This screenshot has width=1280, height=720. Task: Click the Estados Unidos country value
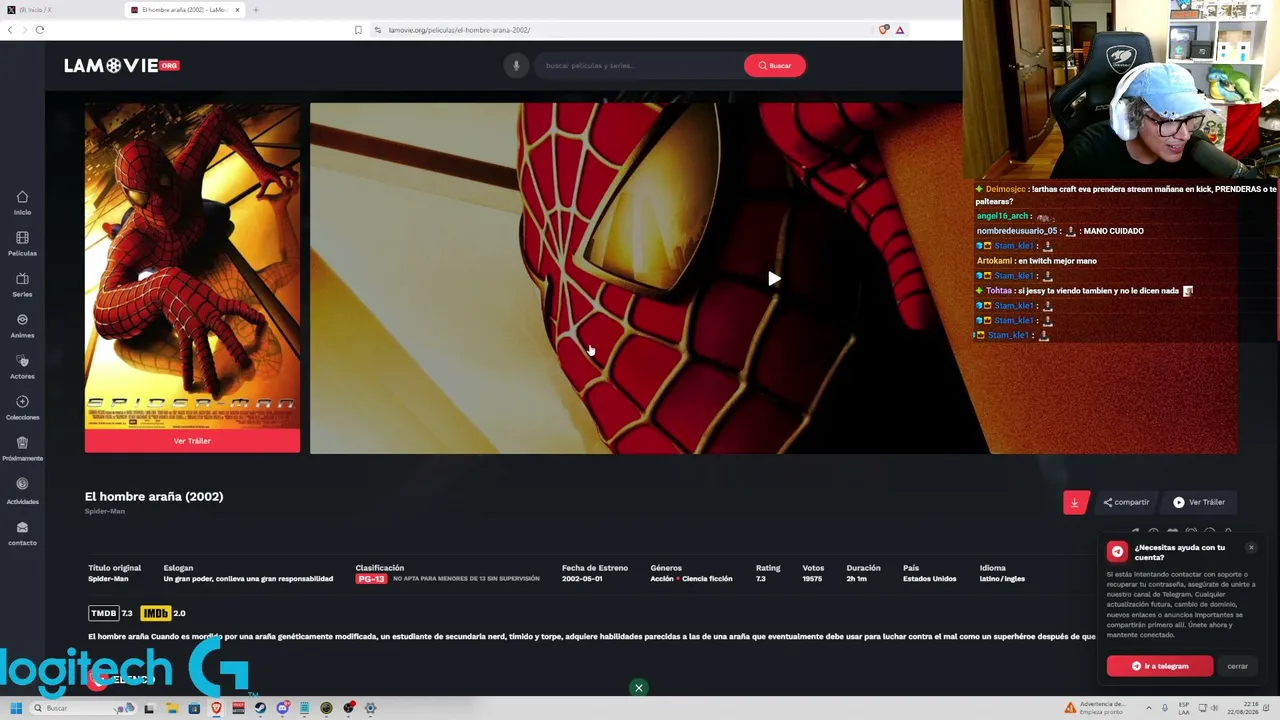tap(930, 579)
